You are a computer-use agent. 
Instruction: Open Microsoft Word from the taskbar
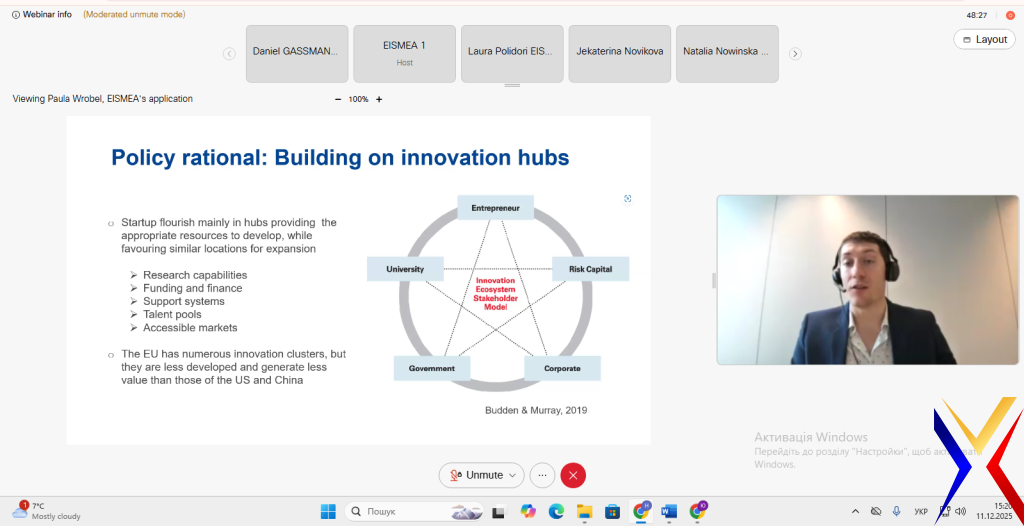coord(669,511)
